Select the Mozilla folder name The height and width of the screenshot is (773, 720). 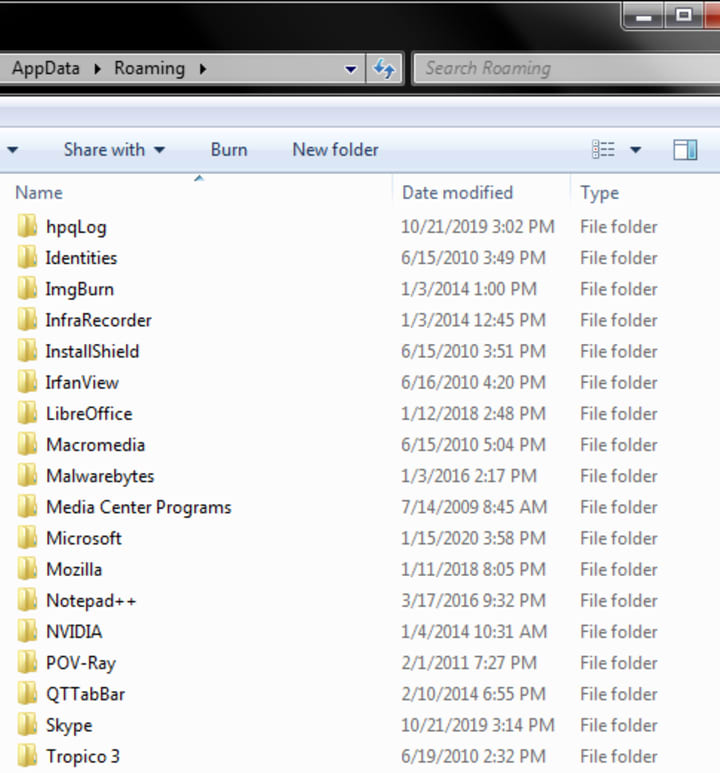tap(74, 569)
